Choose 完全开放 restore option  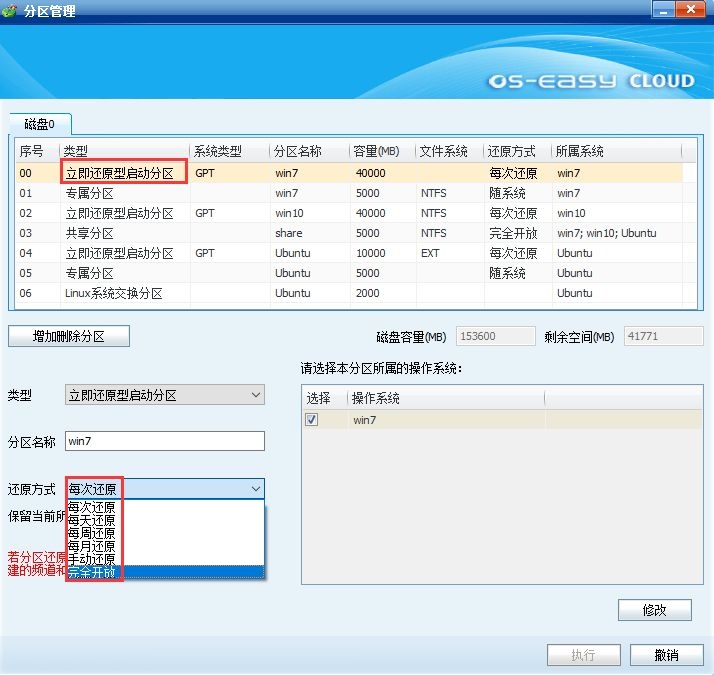click(x=92, y=572)
